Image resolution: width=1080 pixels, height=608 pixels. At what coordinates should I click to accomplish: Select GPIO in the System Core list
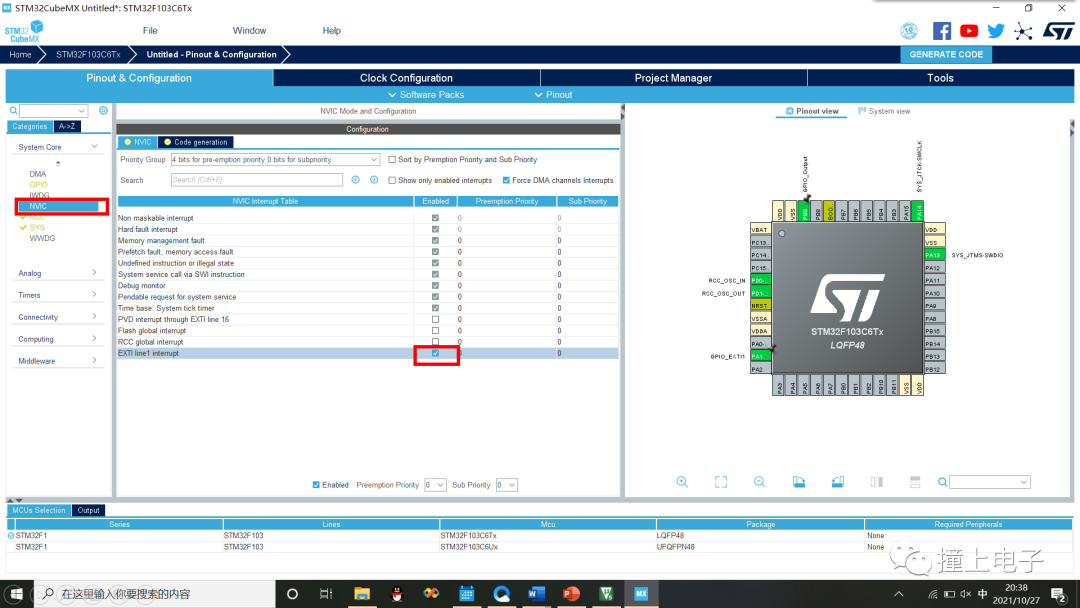coord(38,185)
